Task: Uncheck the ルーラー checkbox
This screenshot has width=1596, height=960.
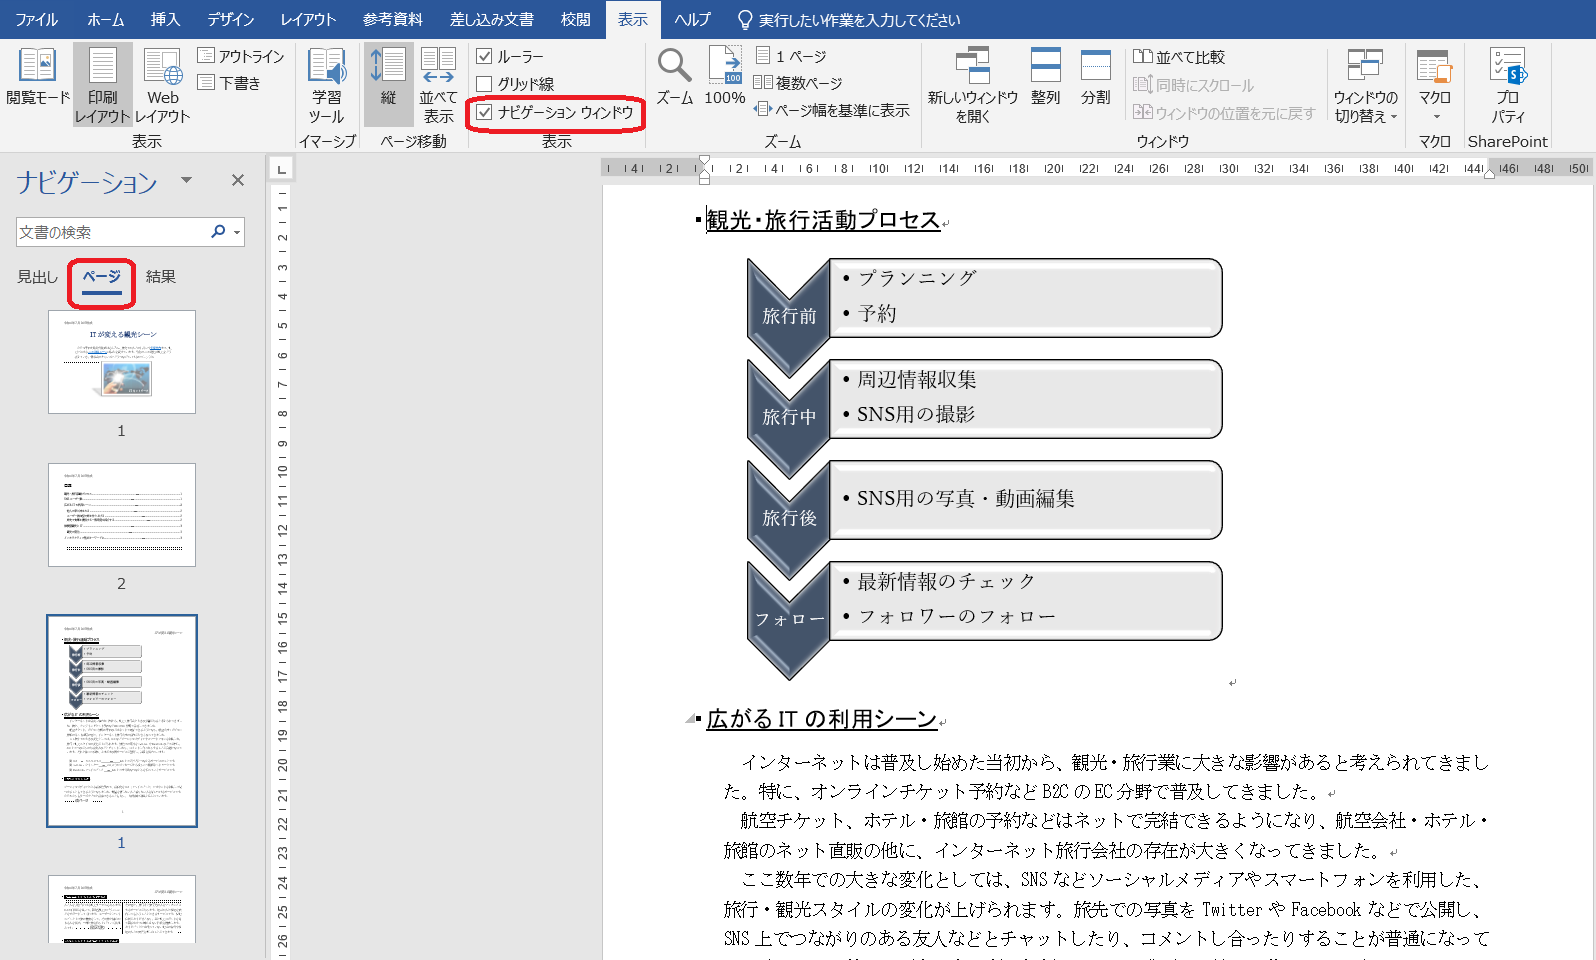Action: [485, 57]
